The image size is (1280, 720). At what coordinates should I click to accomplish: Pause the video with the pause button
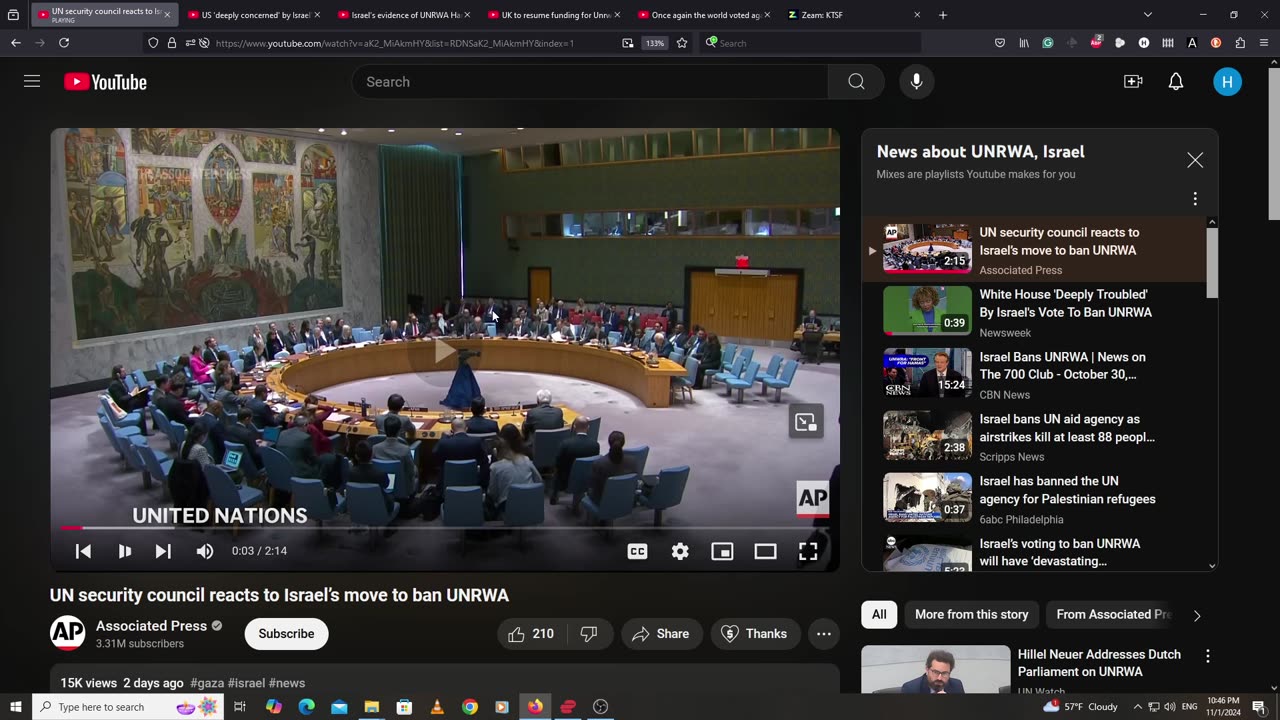tap(124, 551)
